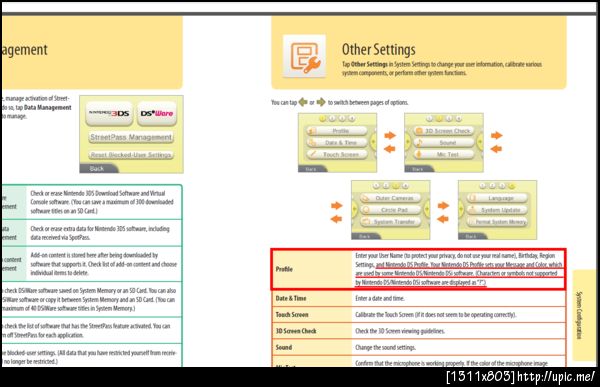Tap the Mic Test option with microphone icon

click(443, 155)
